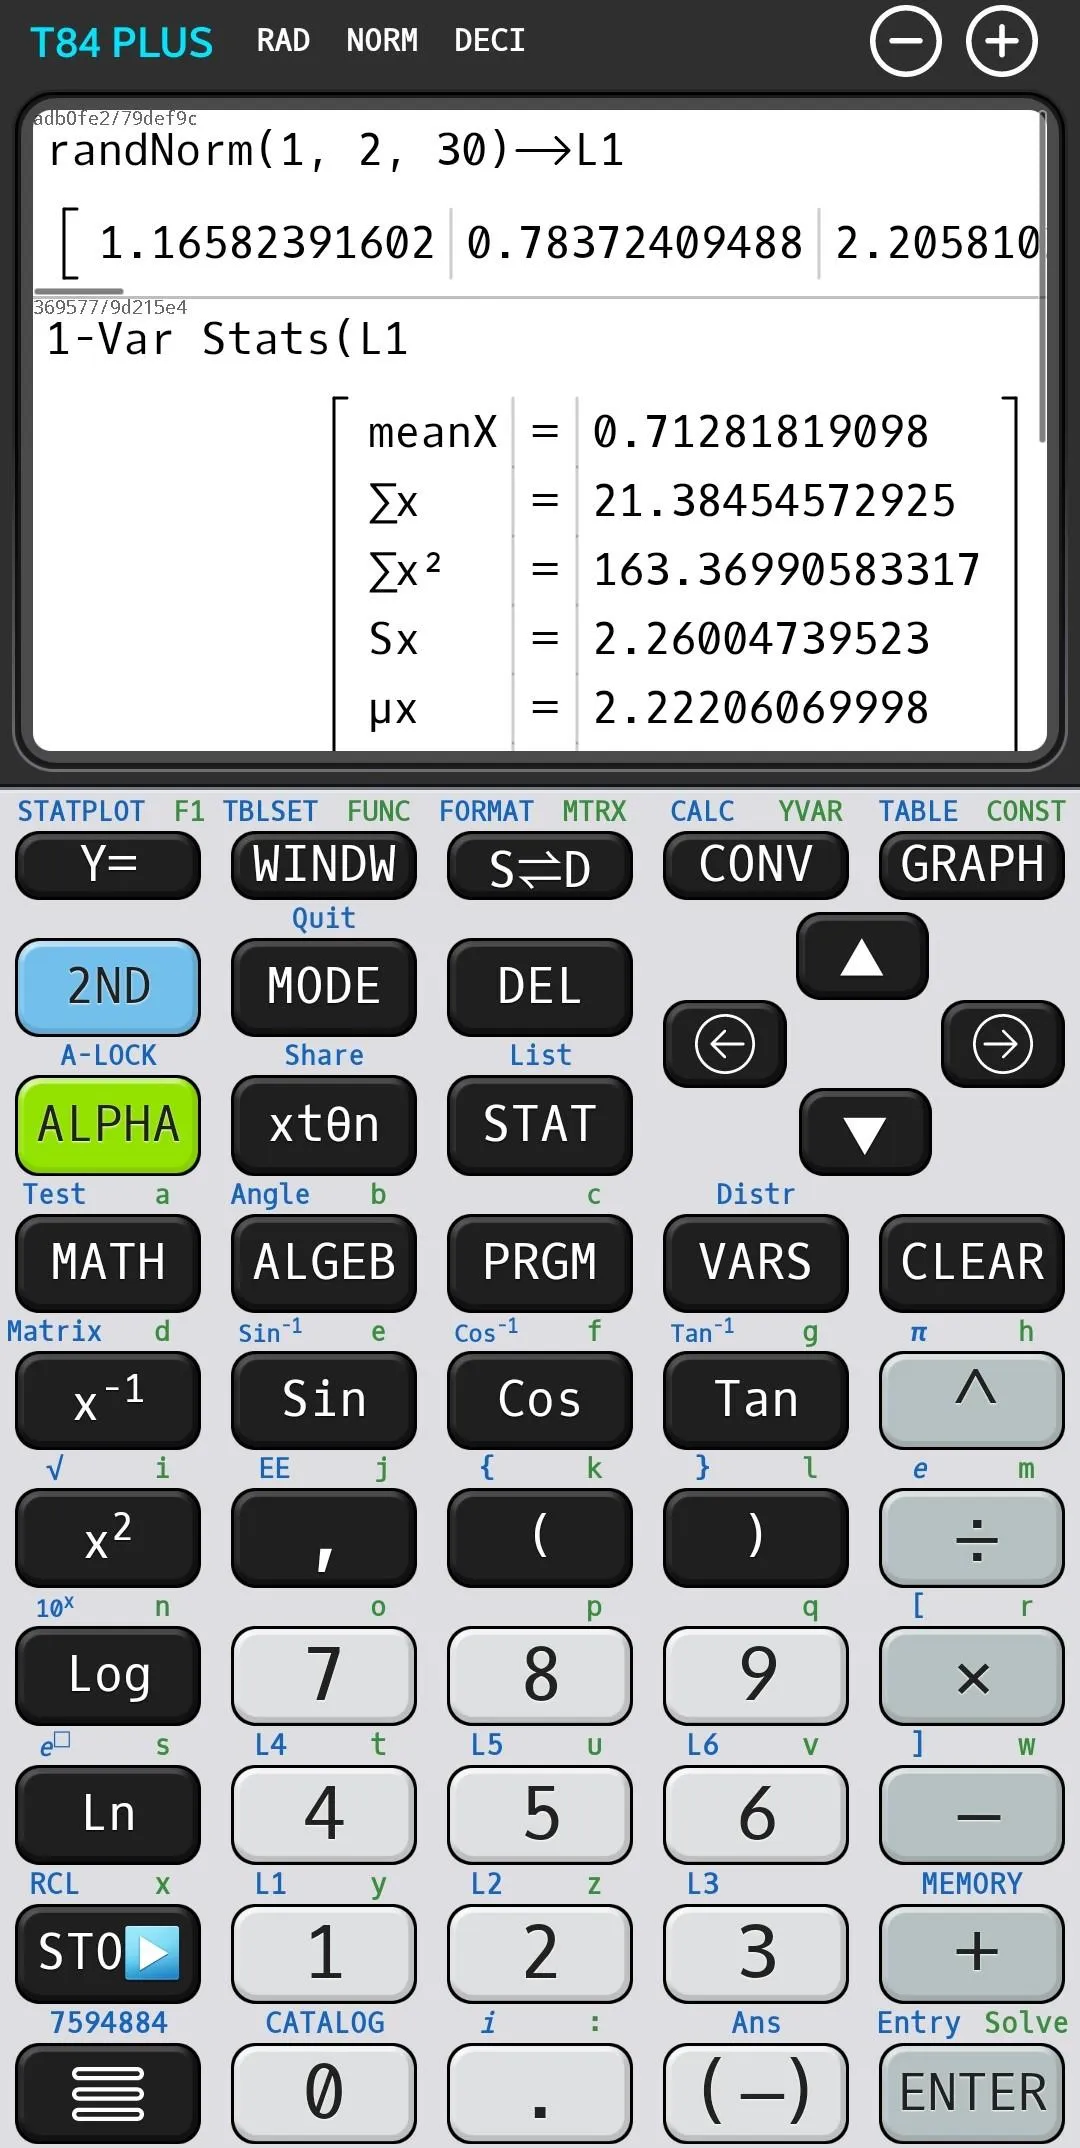This screenshot has width=1080, height=2148.
Task: Open the PRGM menu key
Action: (x=540, y=1262)
